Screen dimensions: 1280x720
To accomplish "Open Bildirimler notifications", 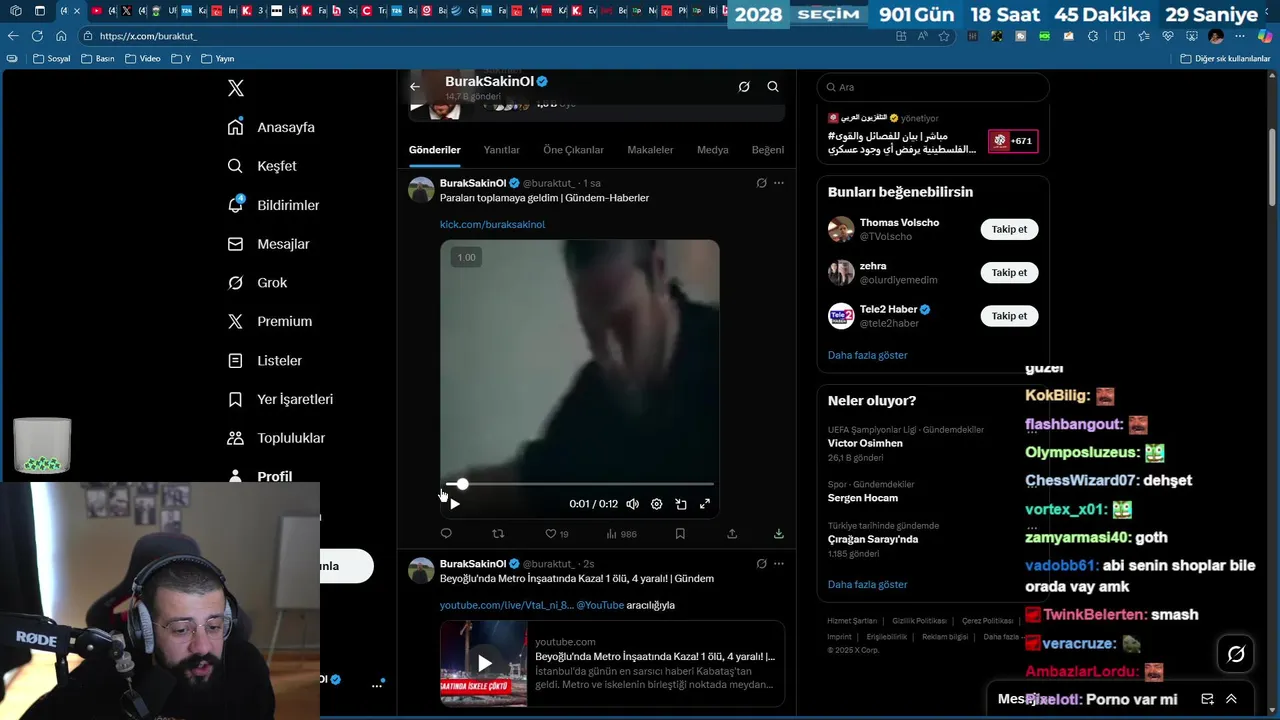I will [273, 205].
